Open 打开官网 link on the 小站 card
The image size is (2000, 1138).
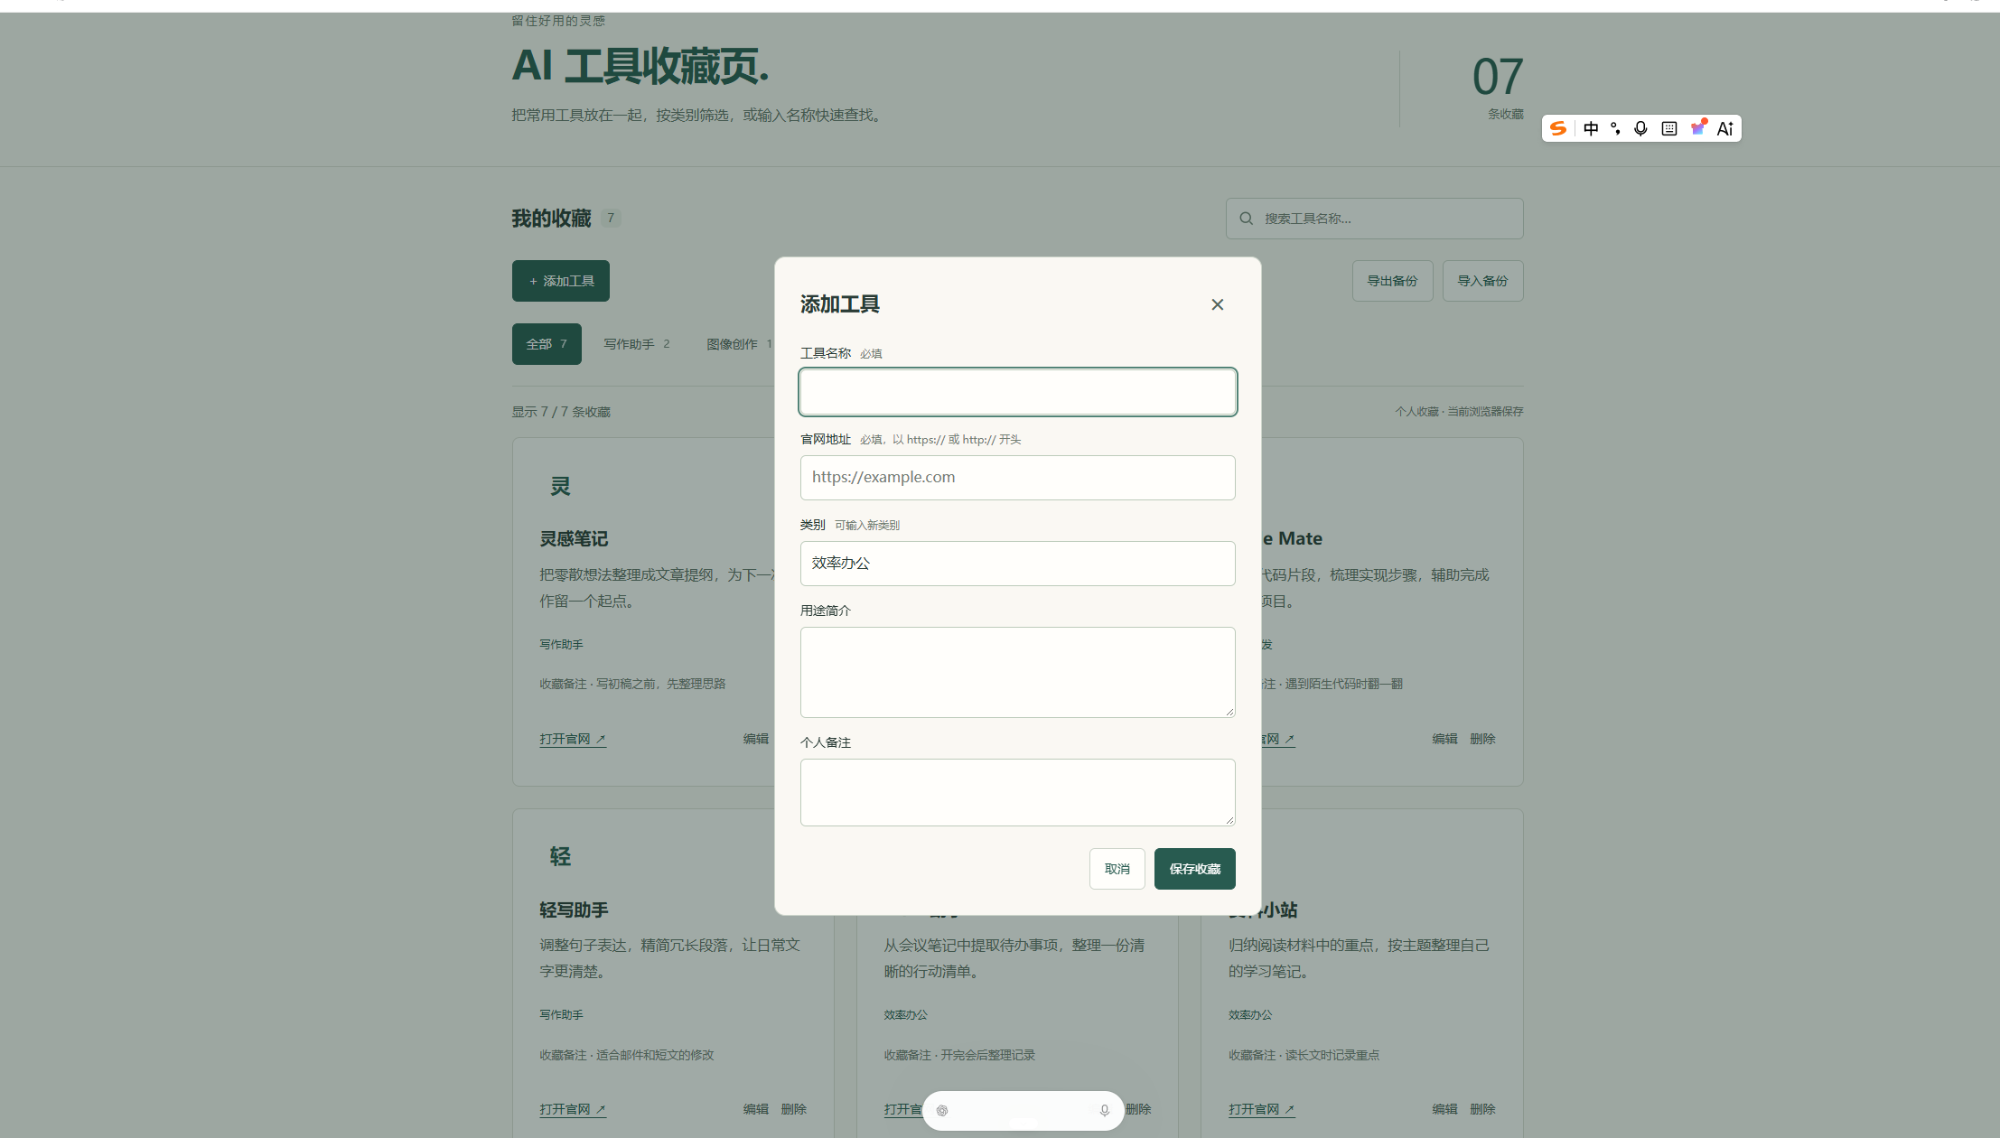tap(1262, 1109)
